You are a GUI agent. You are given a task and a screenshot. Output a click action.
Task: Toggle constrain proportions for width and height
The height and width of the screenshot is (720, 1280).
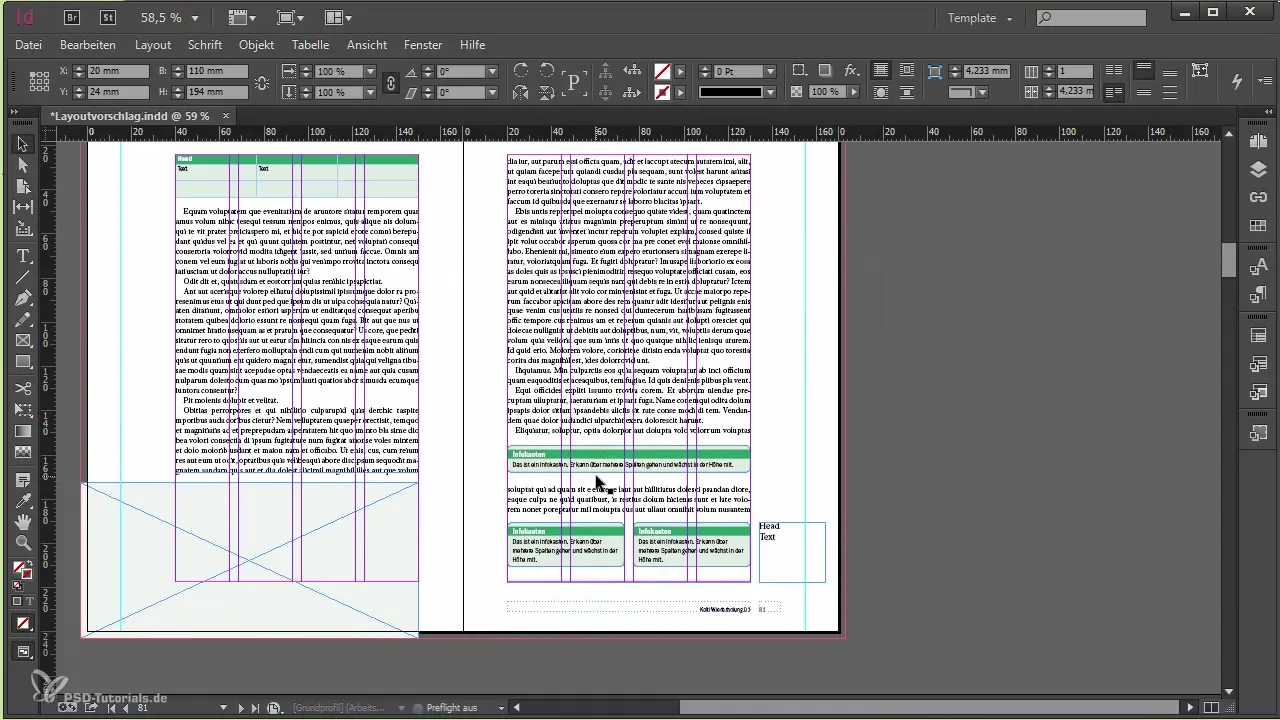coord(264,82)
